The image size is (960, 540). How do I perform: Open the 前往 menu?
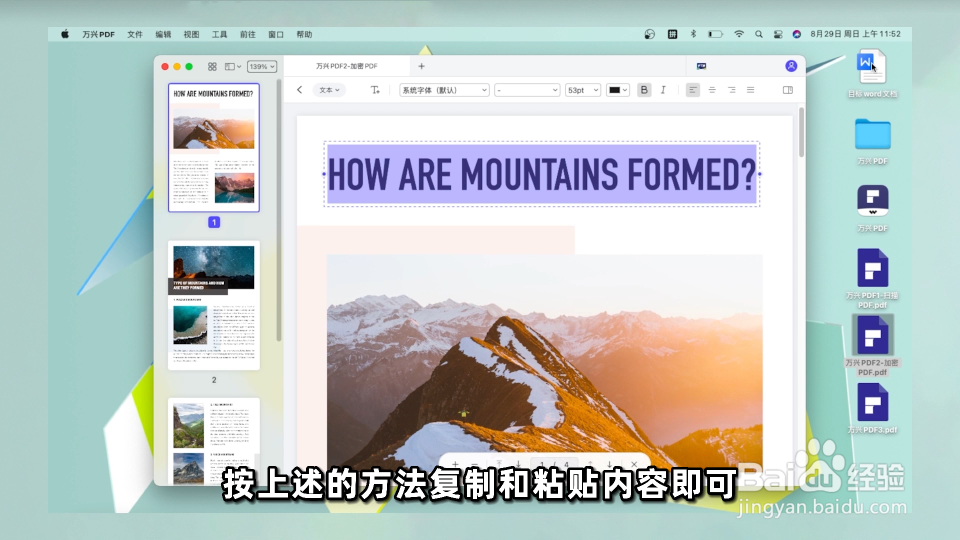coord(248,34)
